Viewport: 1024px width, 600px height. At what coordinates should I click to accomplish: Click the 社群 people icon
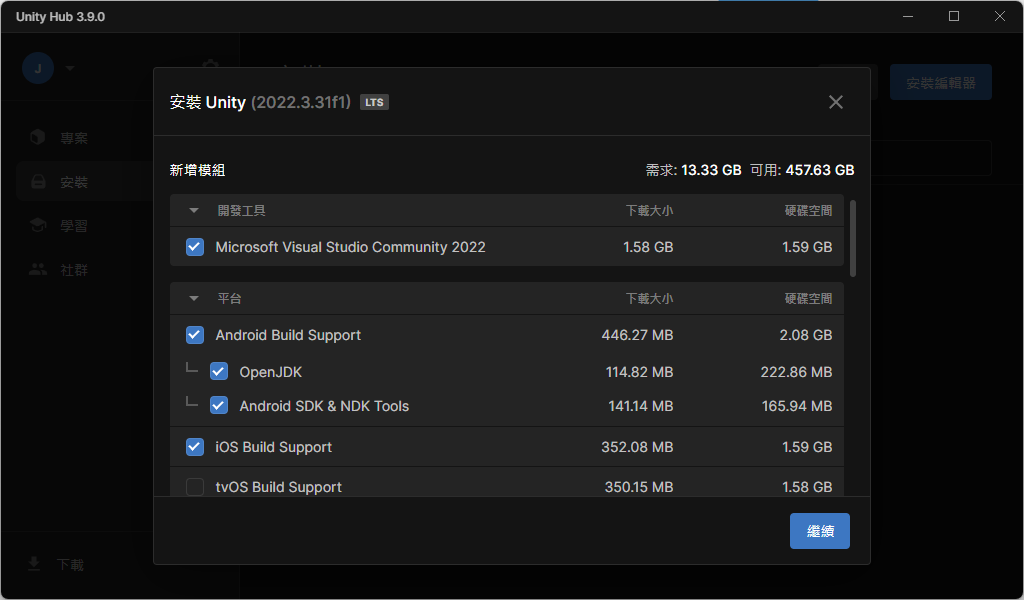[x=38, y=269]
